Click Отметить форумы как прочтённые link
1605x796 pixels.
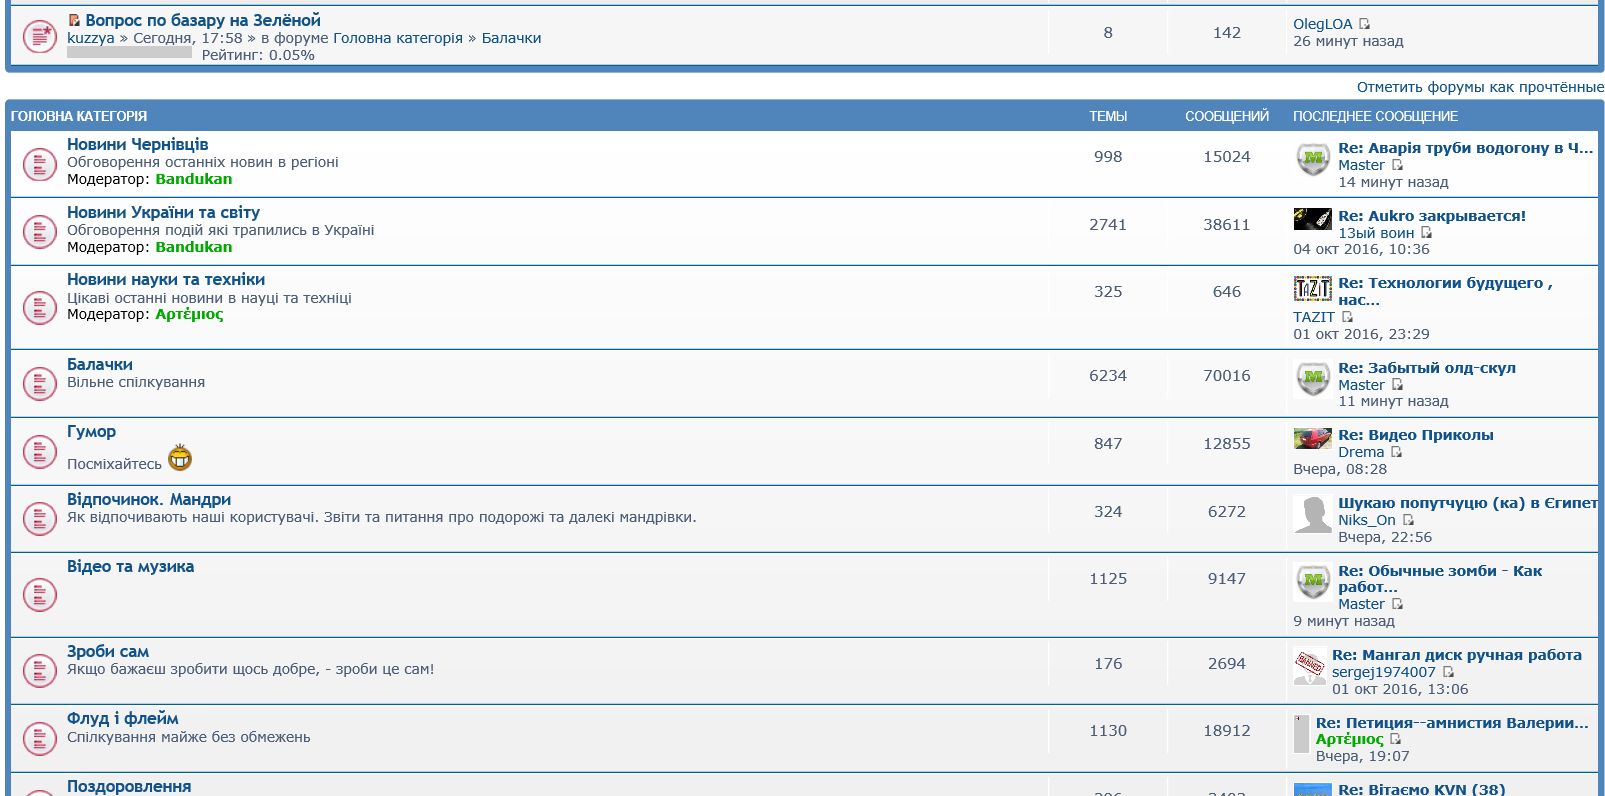(x=1479, y=87)
